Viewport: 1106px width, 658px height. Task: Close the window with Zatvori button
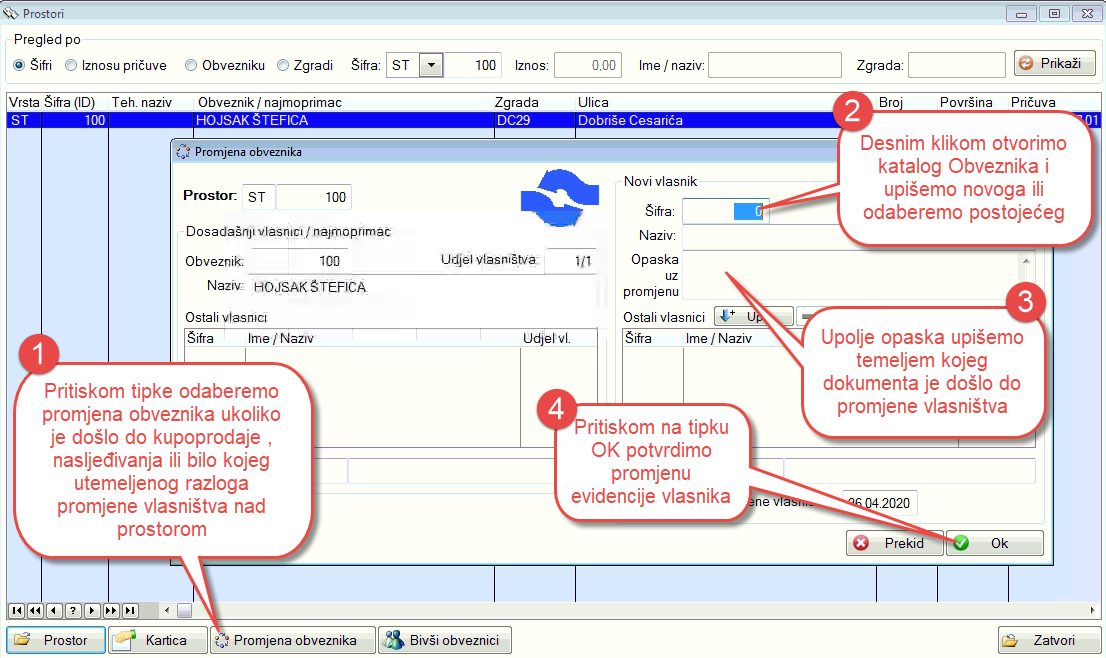(1046, 640)
